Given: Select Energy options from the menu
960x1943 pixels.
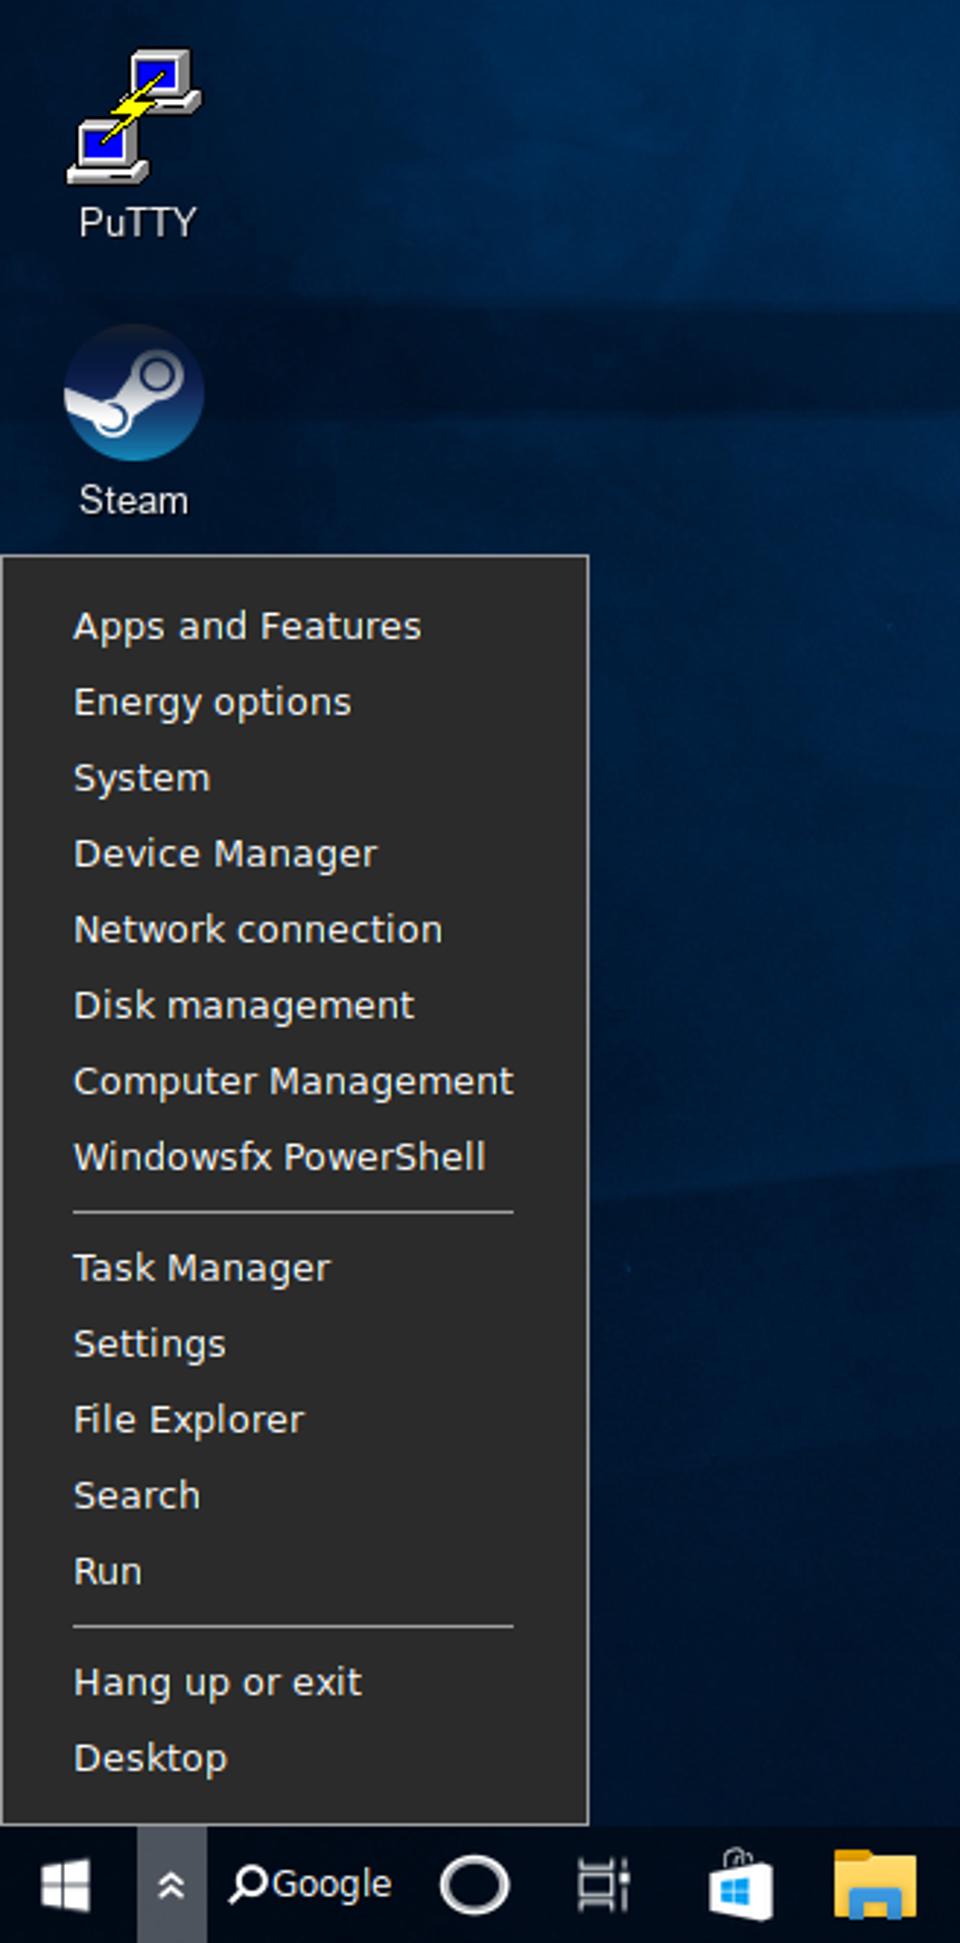Looking at the screenshot, I should coord(211,702).
